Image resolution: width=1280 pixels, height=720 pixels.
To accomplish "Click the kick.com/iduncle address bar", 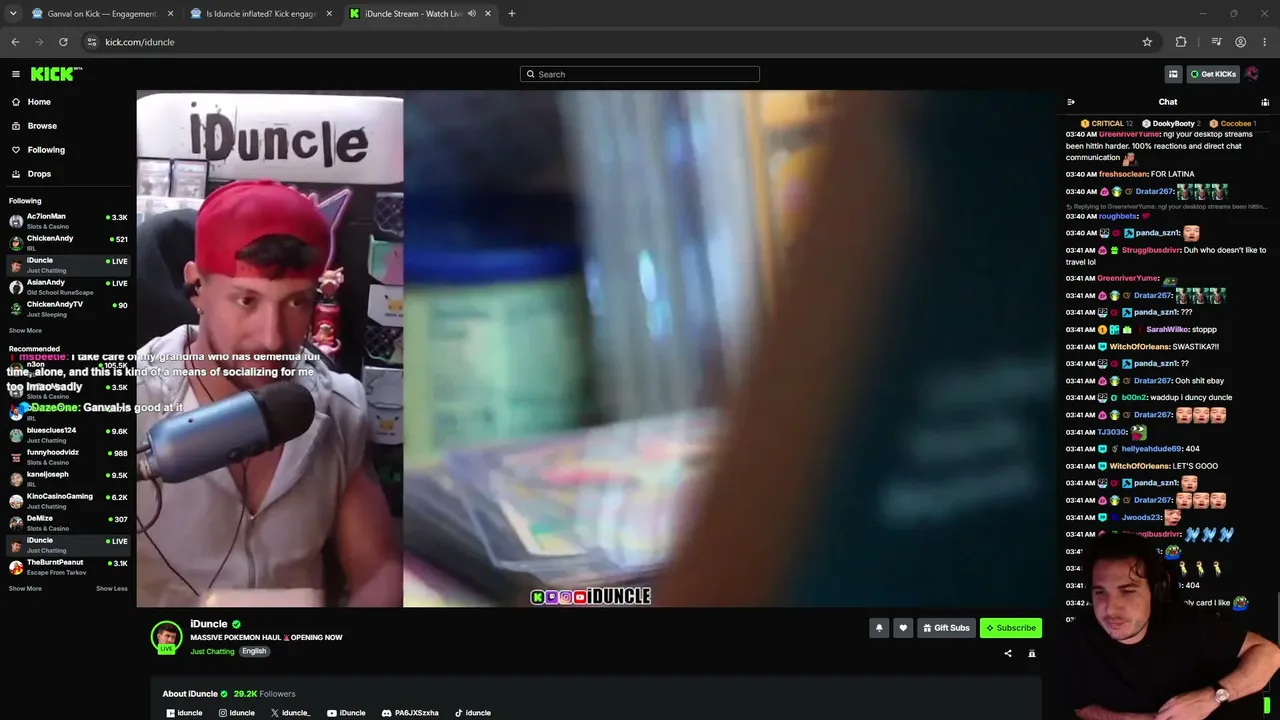I will [620, 42].
